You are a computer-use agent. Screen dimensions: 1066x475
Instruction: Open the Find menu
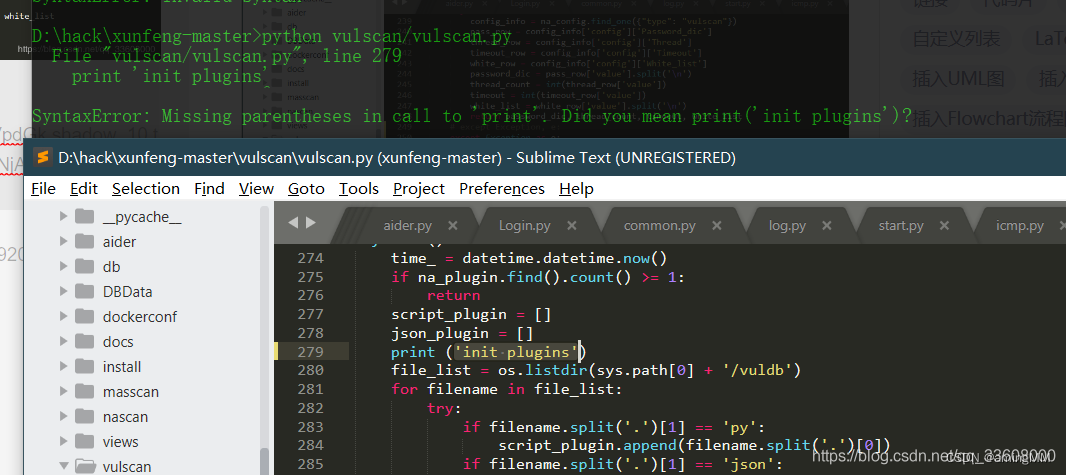click(209, 188)
